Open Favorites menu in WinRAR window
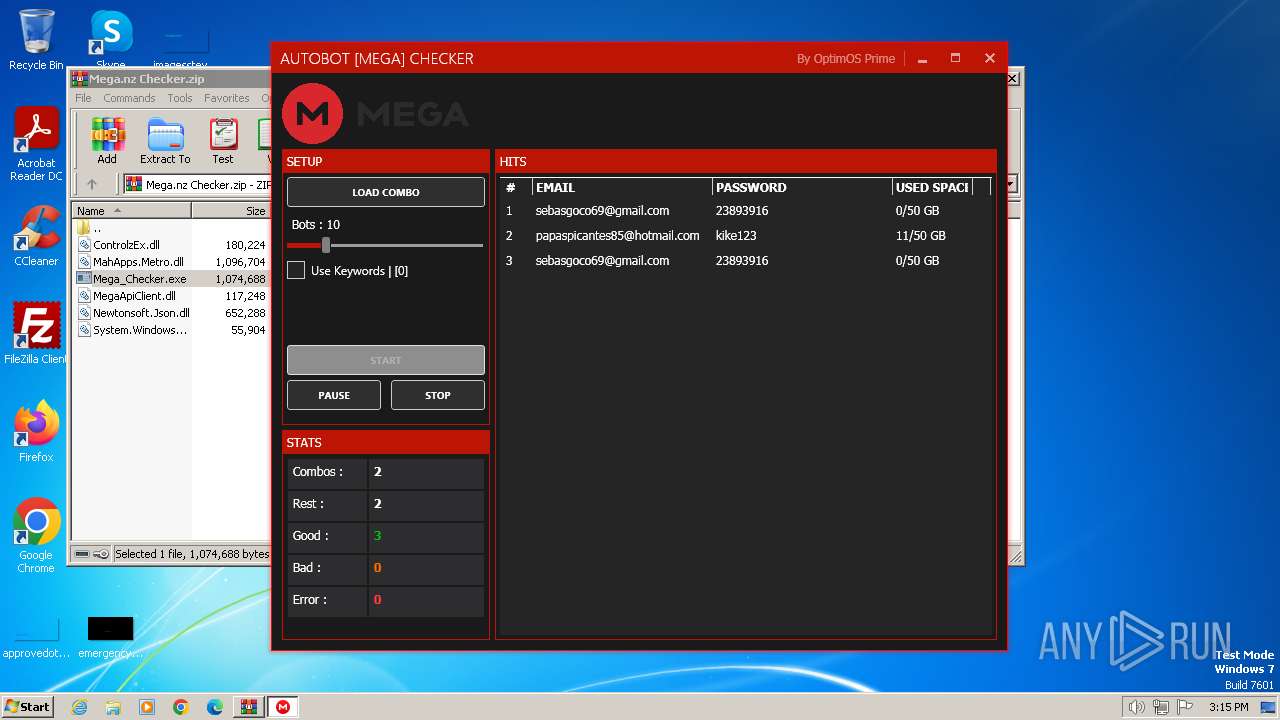Viewport: 1280px width, 720px height. (227, 98)
